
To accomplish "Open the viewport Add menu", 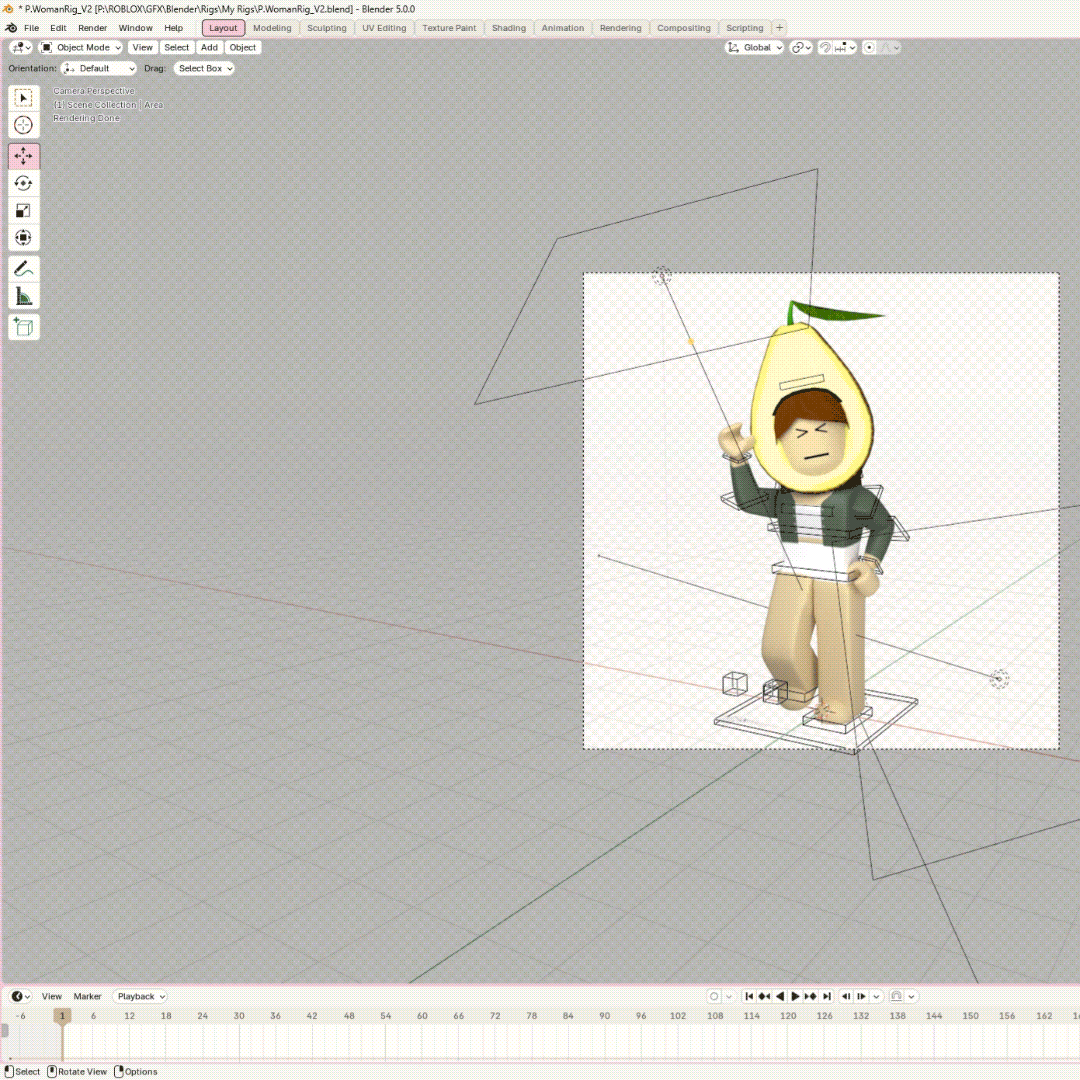I will 209,48.
